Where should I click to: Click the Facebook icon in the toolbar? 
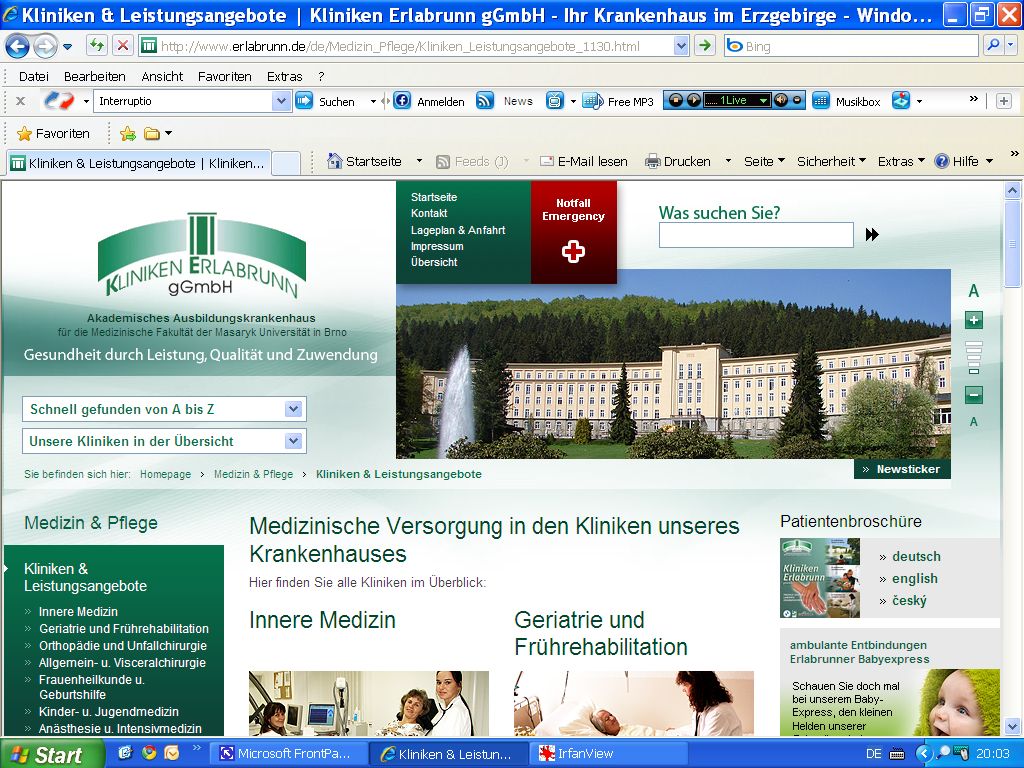click(x=402, y=101)
